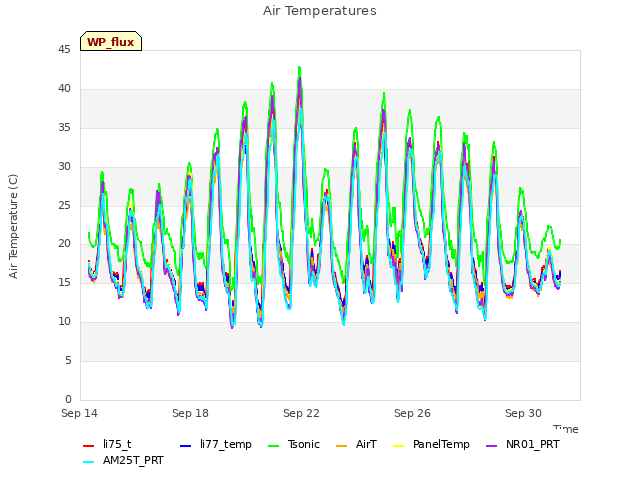Click the red li75_t legend swatch
Viewport: 640px width, 480px height.
[x=89, y=446]
